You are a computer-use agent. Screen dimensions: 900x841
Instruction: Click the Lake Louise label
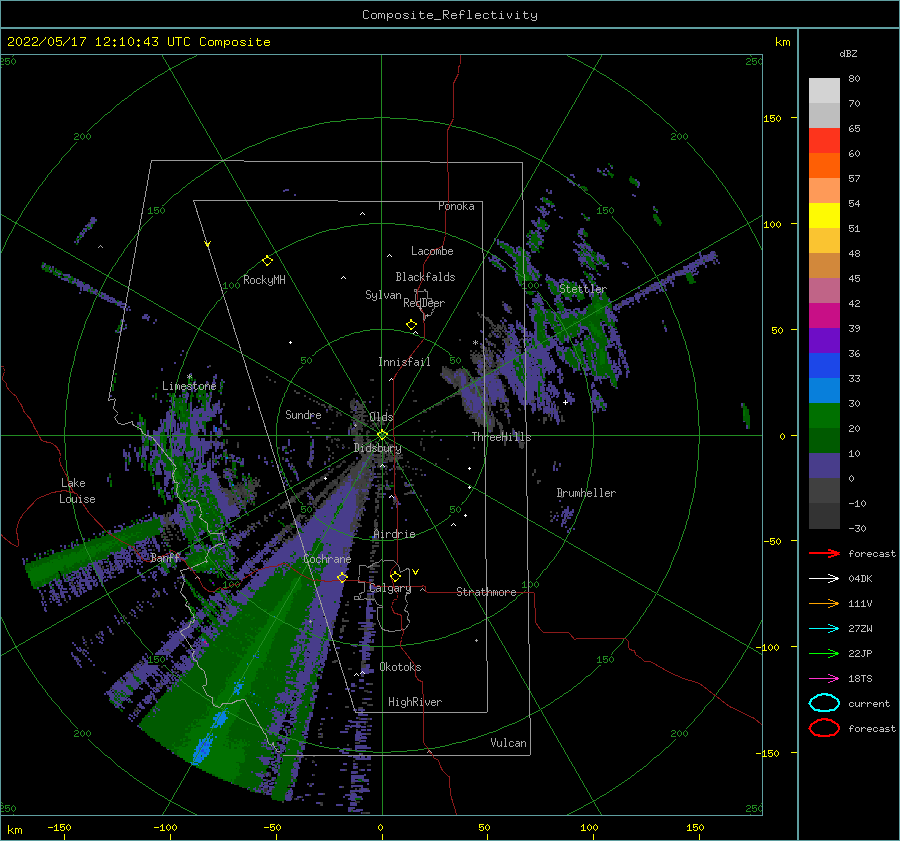[77, 491]
